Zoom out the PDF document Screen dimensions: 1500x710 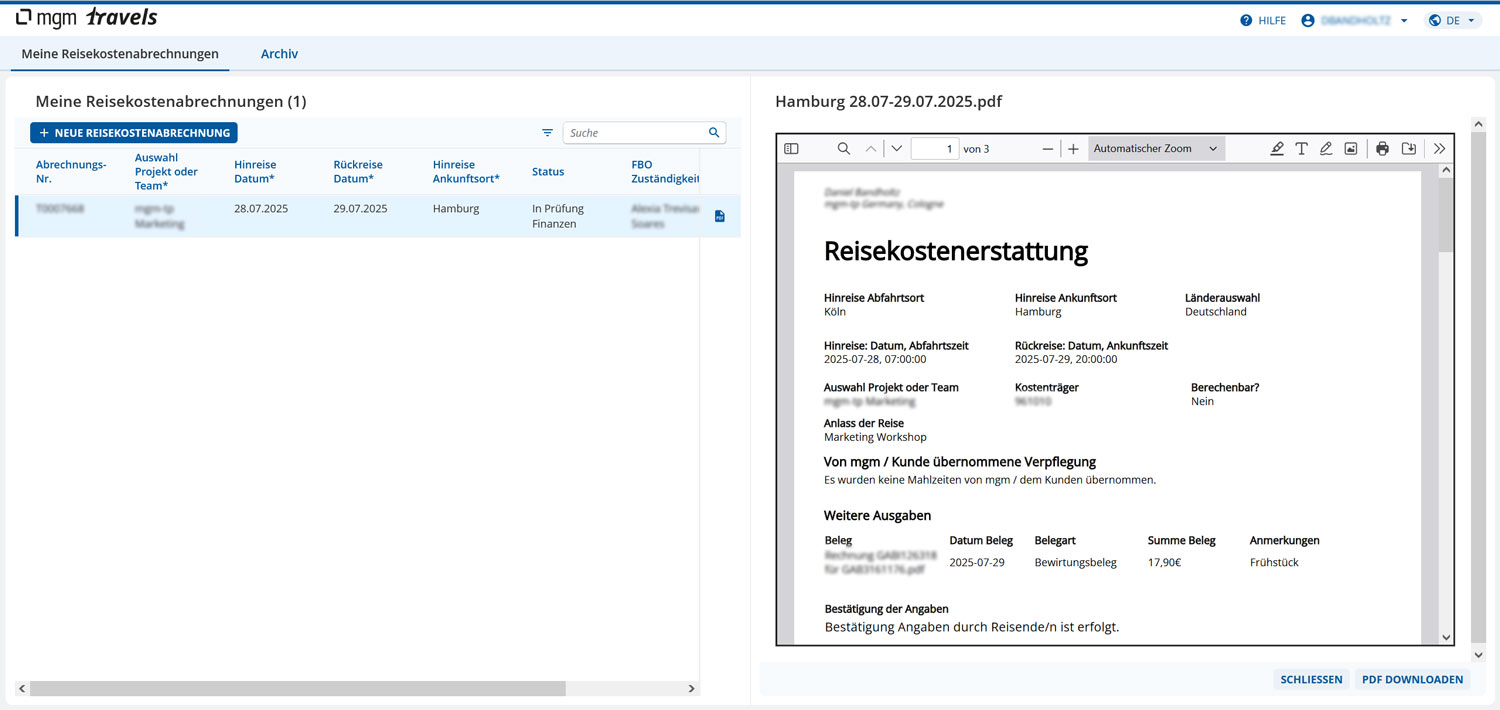pos(1047,149)
